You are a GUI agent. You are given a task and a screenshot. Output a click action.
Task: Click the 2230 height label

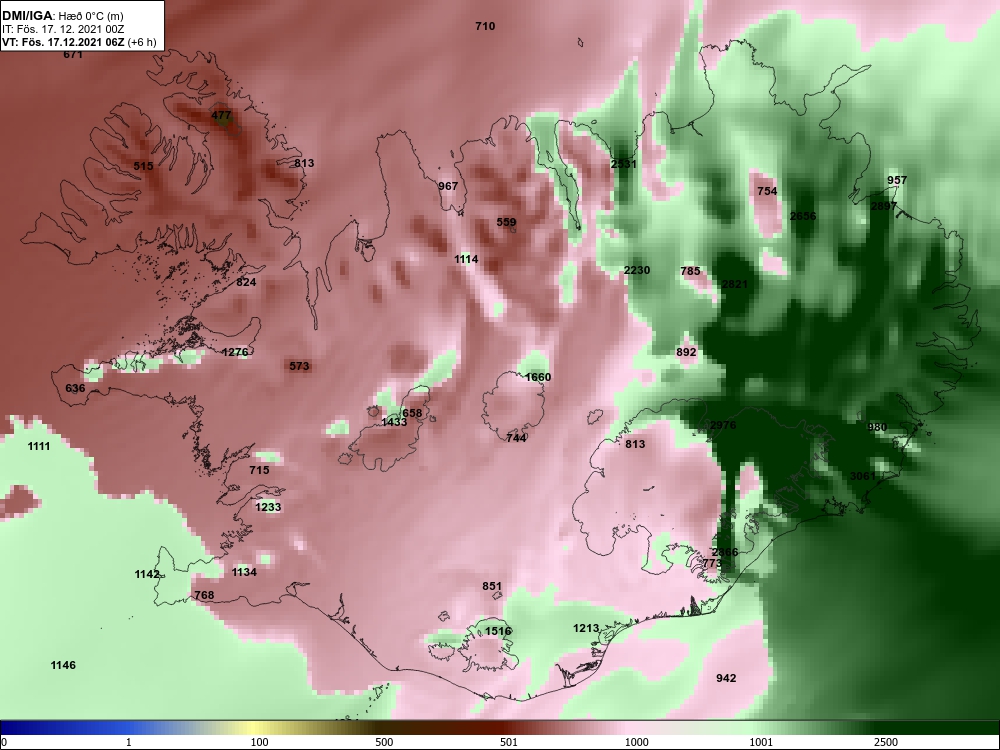pos(636,270)
